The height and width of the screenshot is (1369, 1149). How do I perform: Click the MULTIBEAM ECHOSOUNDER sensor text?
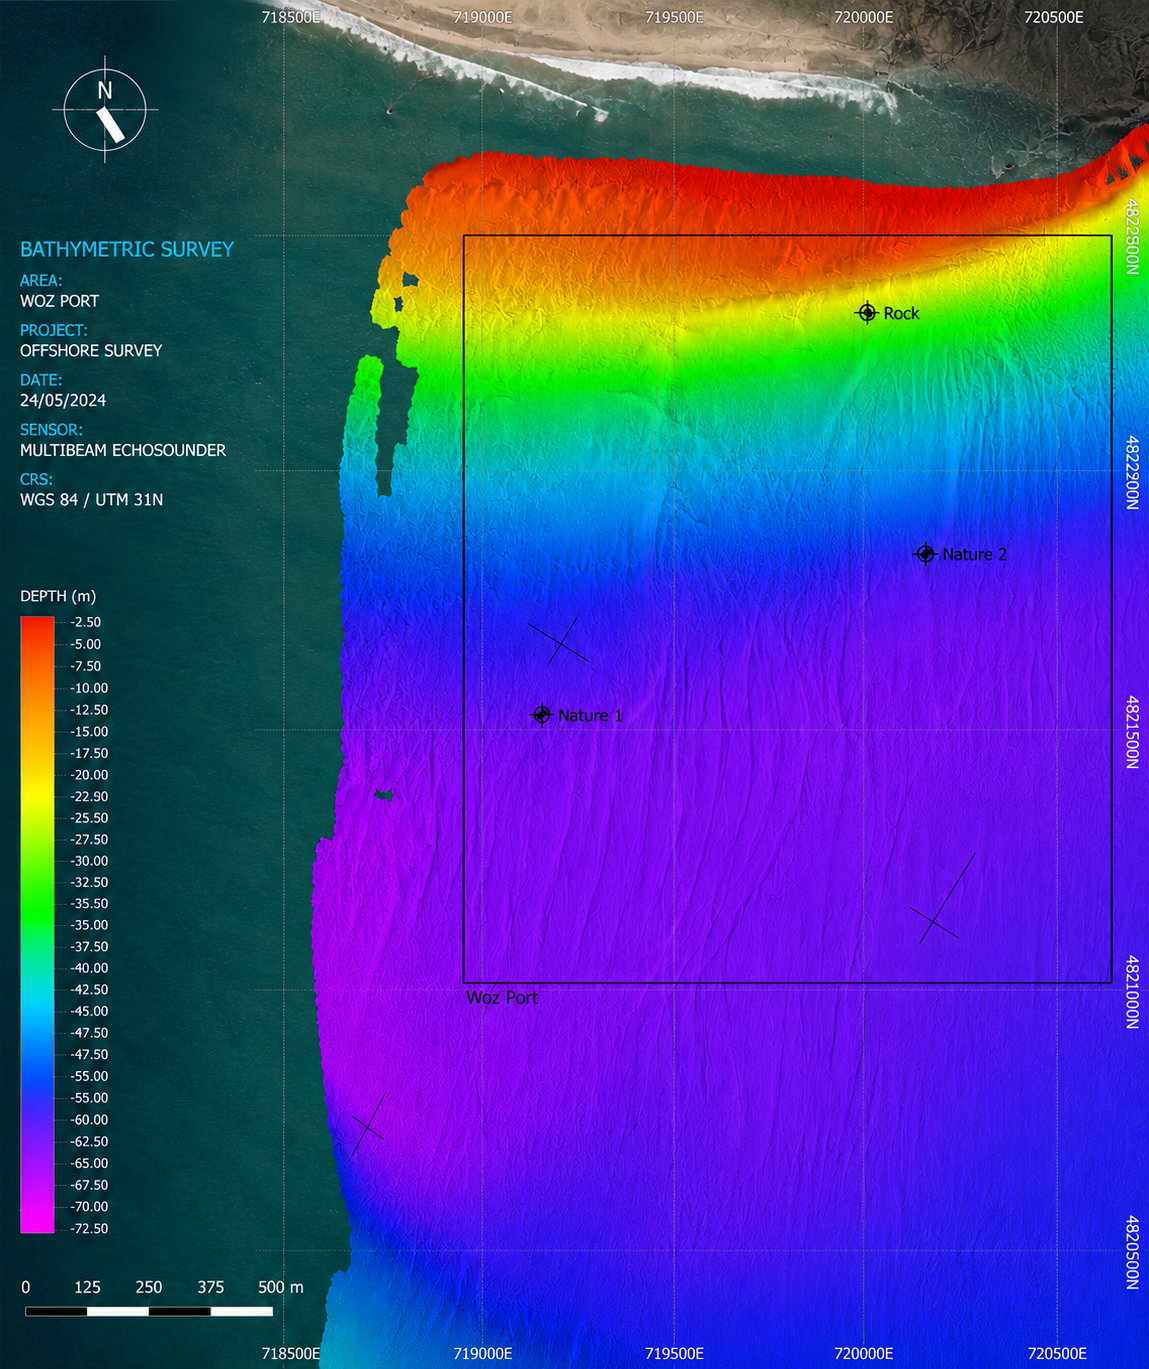point(123,450)
